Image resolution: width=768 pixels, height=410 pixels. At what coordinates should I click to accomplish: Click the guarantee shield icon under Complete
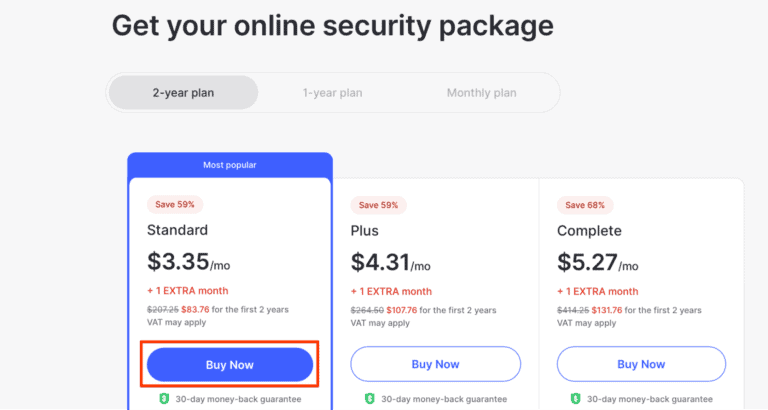(575, 398)
